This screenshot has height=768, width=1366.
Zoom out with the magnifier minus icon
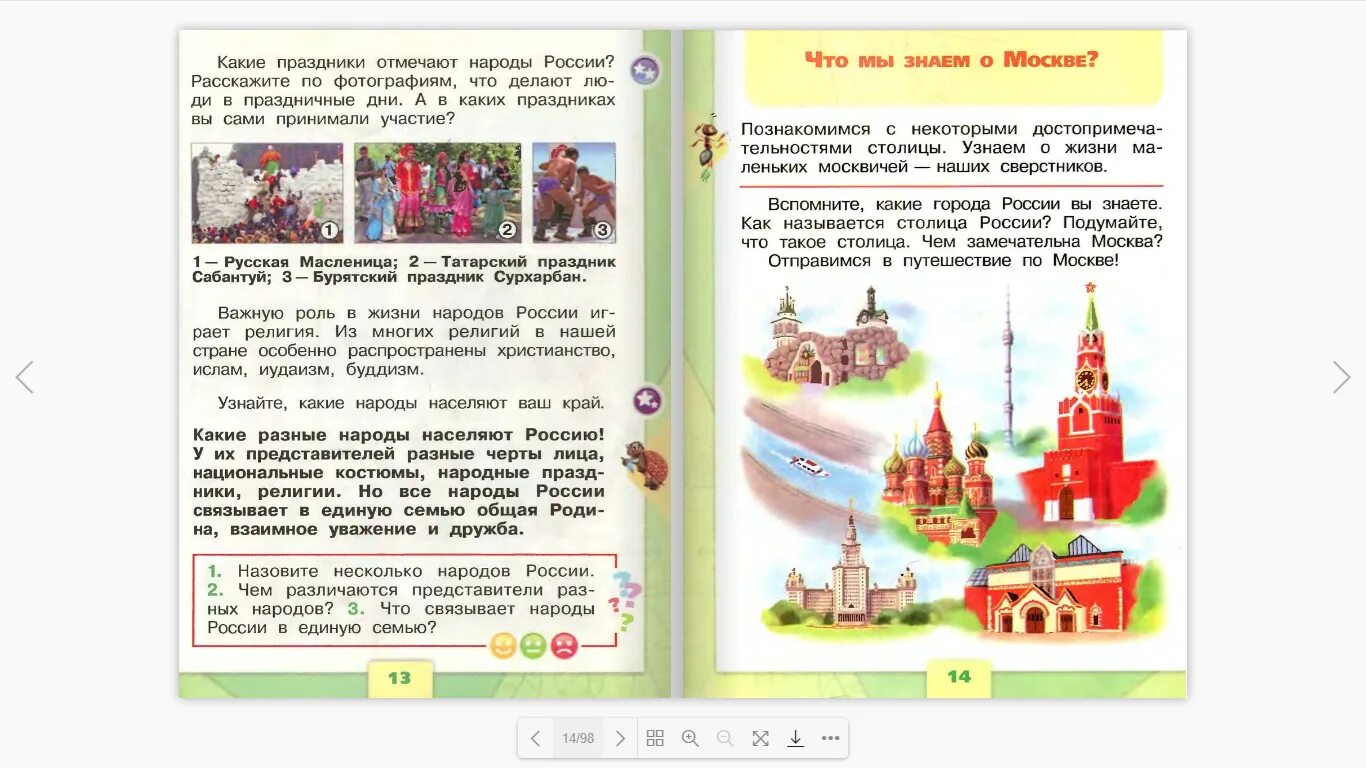pos(725,738)
